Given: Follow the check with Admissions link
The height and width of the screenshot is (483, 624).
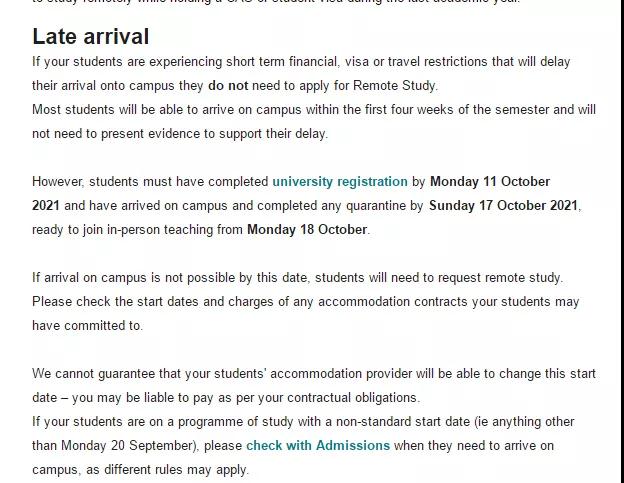Looking at the screenshot, I should 318,446.
